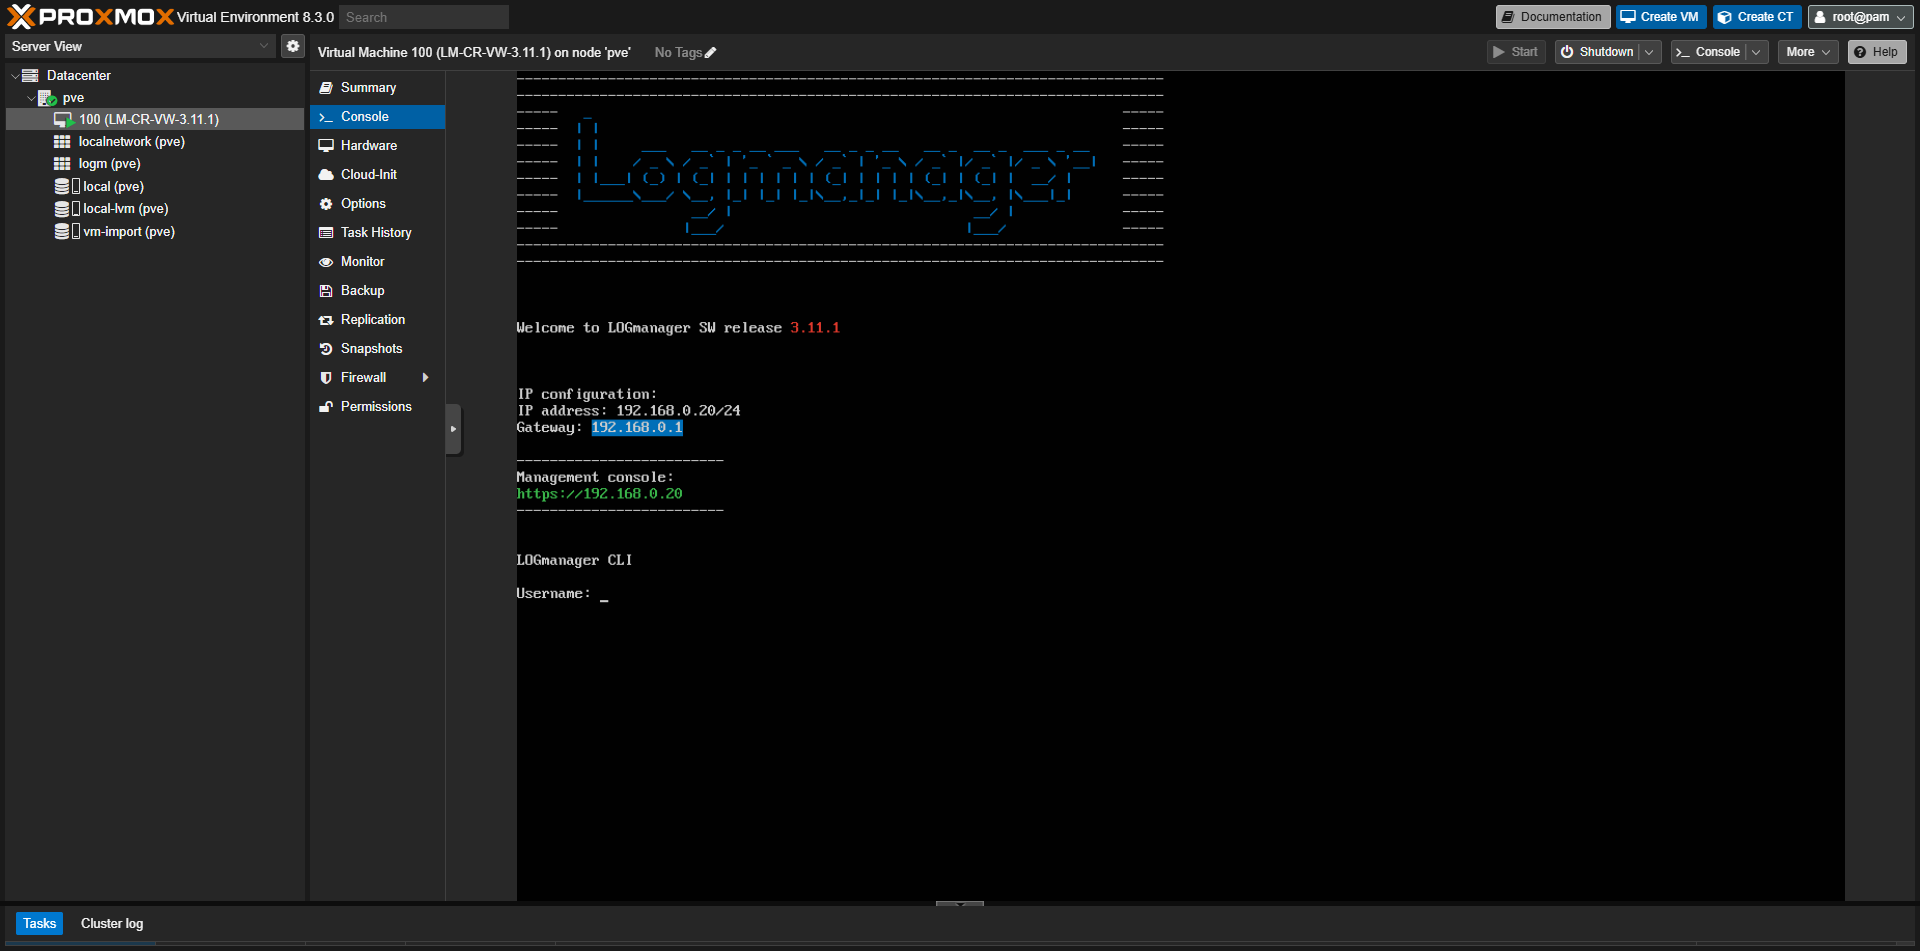
Task: Switch to the Cluster log tab
Action: pyautogui.click(x=111, y=923)
